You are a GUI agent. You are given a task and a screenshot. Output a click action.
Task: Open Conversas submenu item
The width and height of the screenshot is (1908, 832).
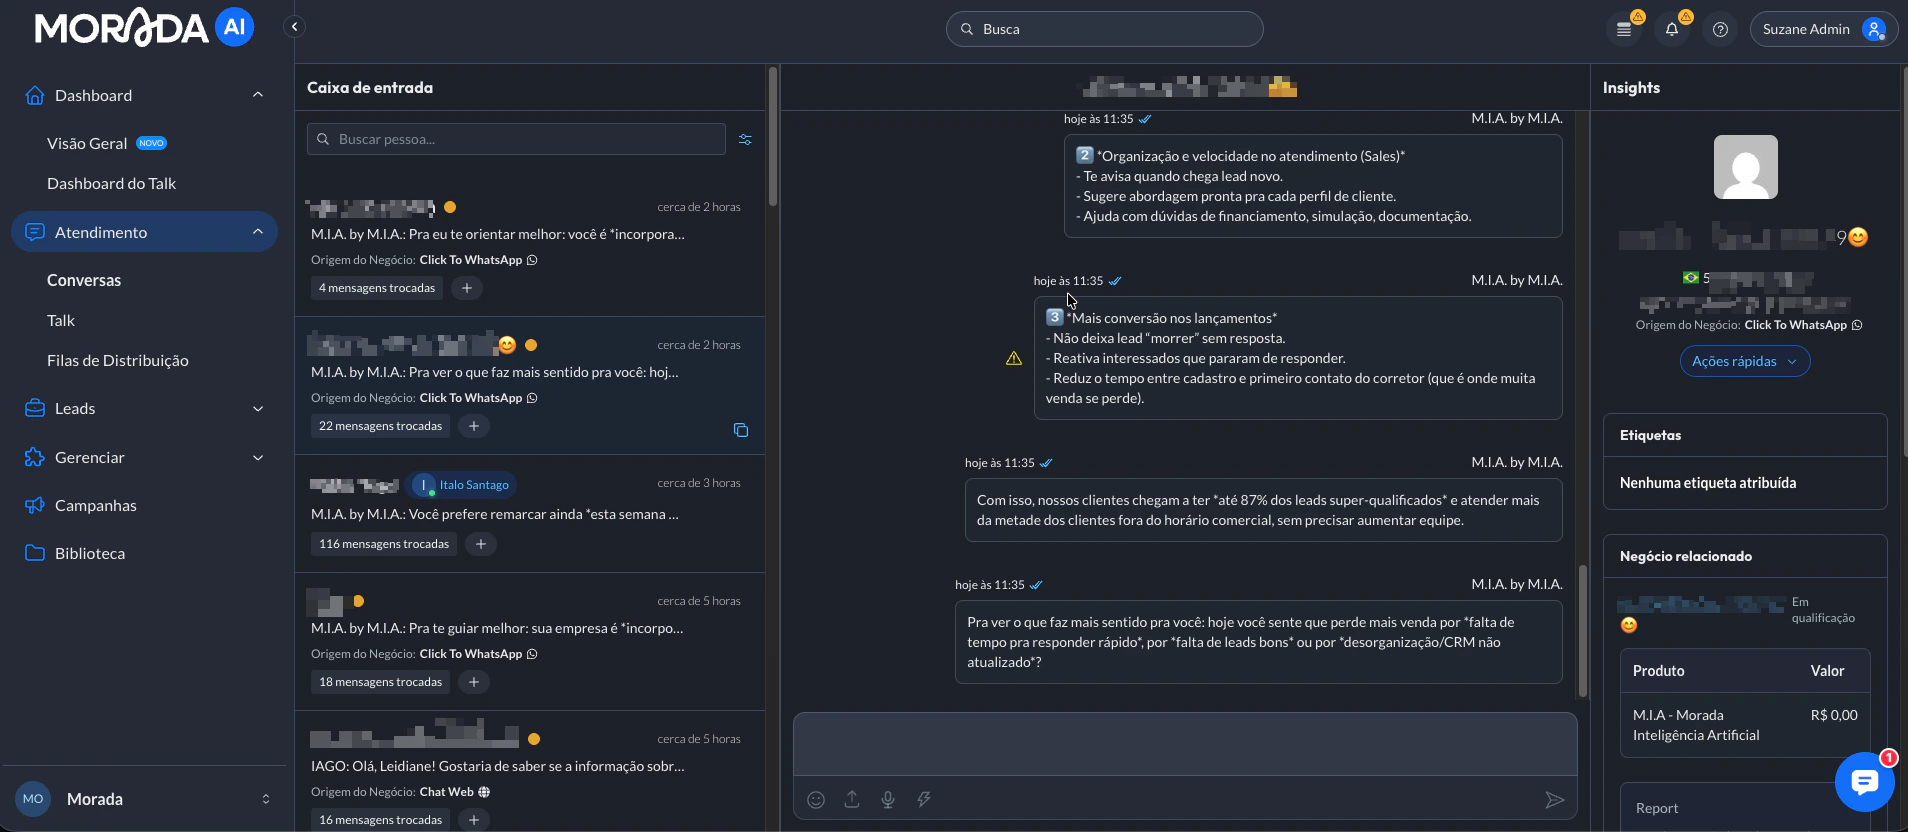pos(84,280)
